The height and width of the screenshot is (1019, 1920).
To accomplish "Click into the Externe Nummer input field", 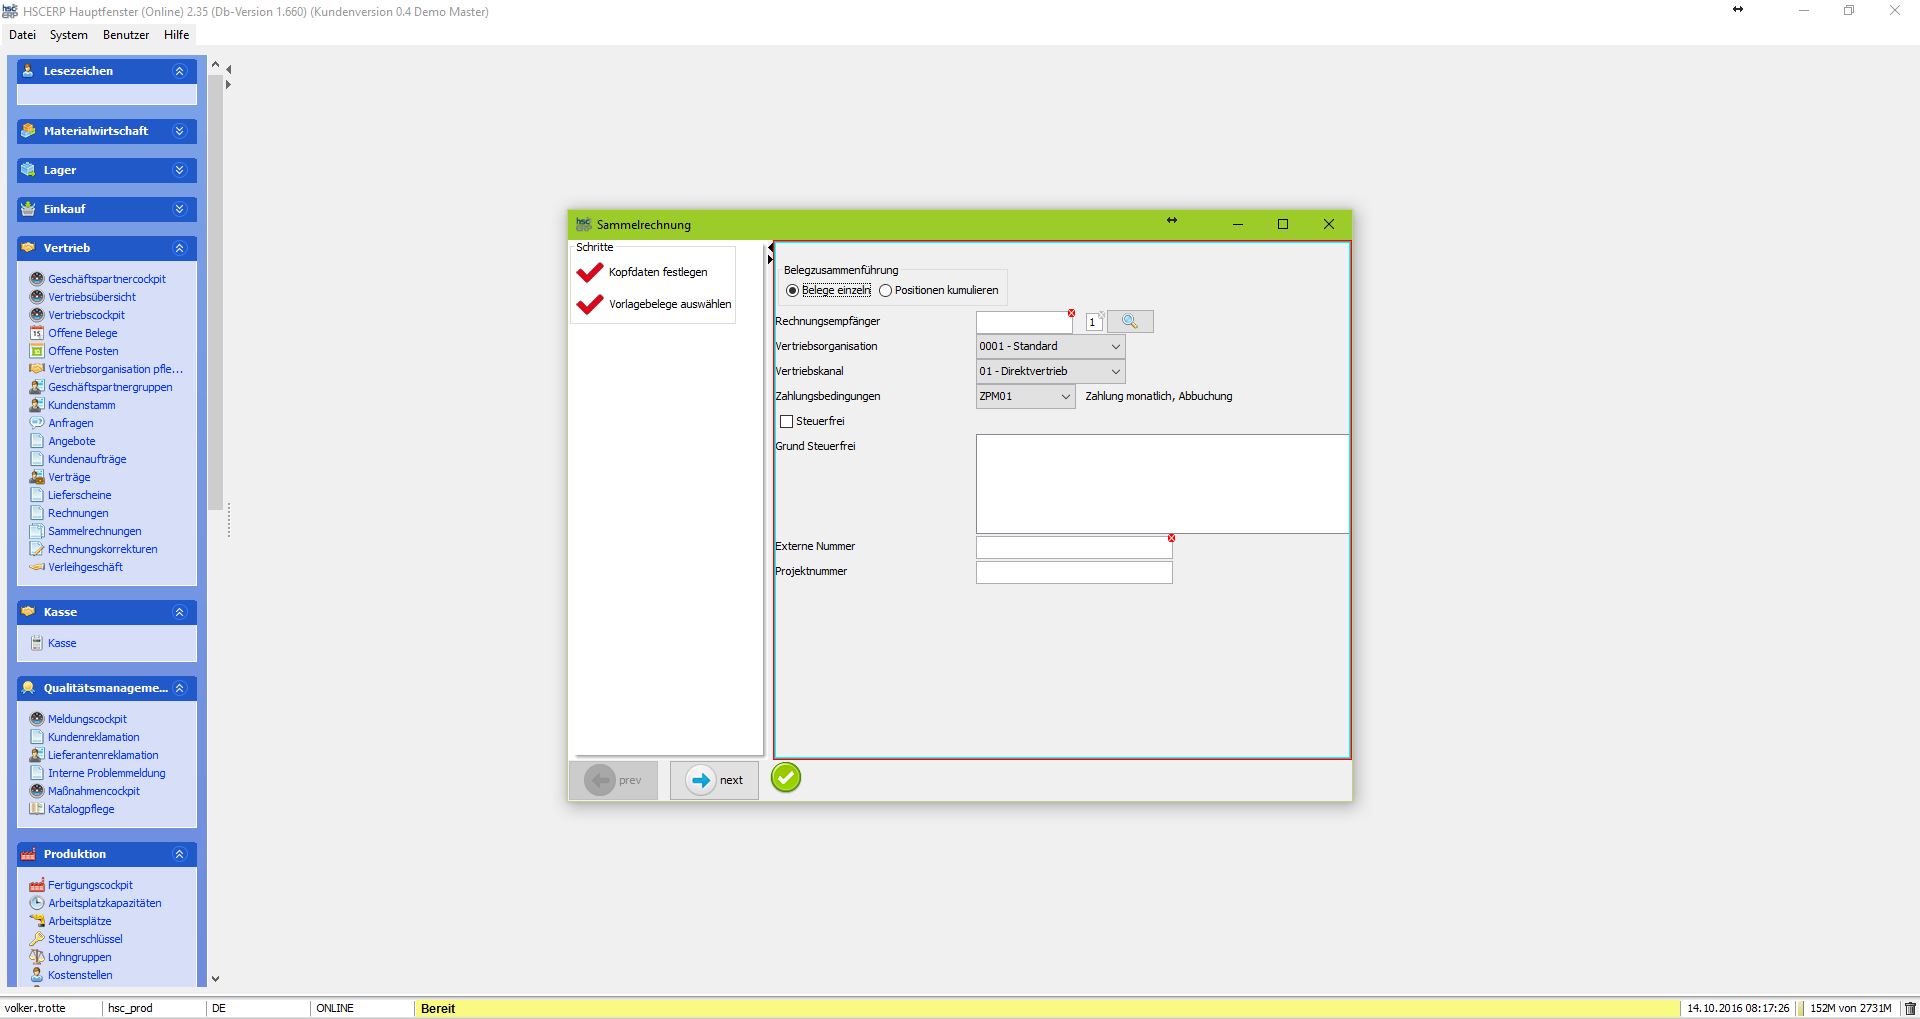I will 1073,547.
